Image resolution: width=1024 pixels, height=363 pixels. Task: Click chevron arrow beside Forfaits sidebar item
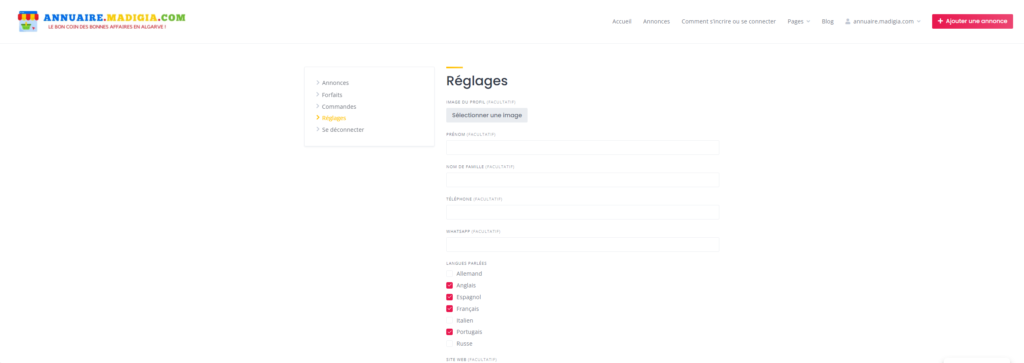tap(317, 95)
